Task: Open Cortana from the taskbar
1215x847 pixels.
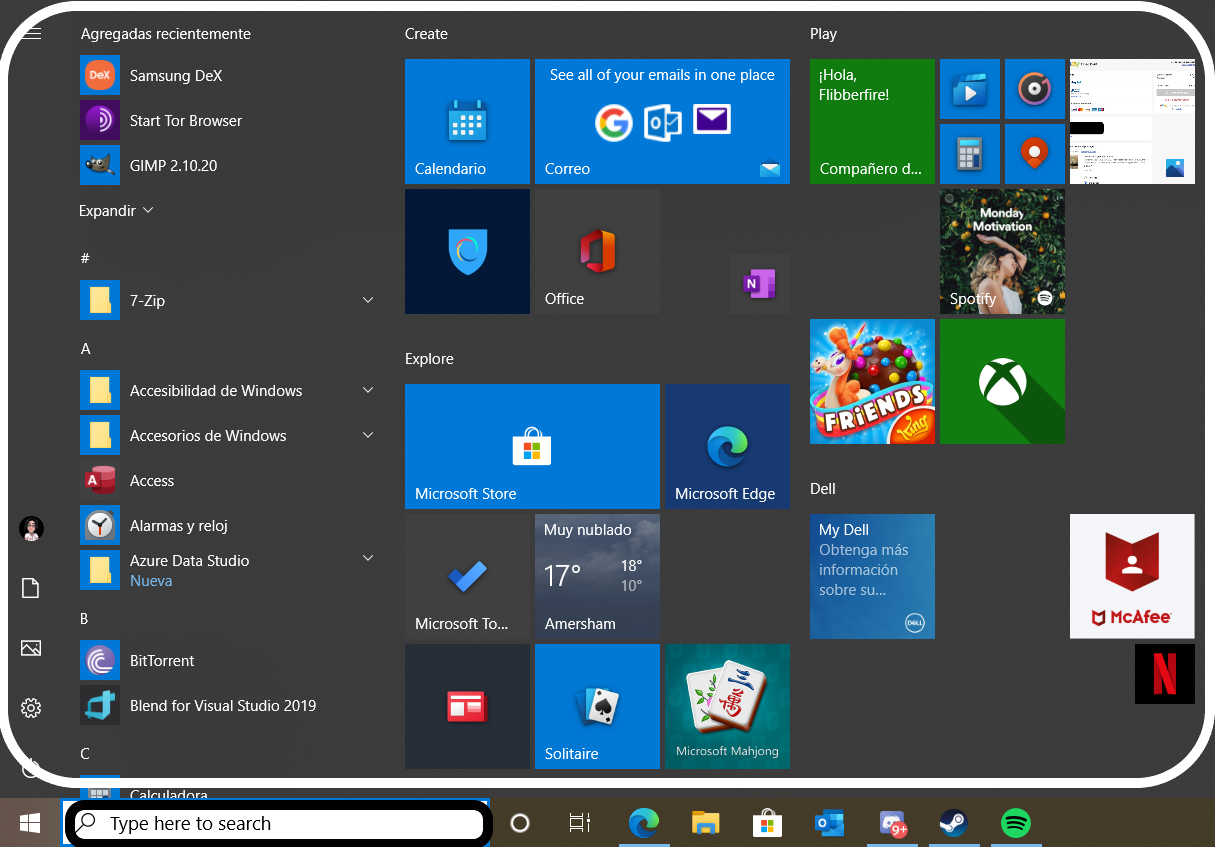Action: [519, 823]
